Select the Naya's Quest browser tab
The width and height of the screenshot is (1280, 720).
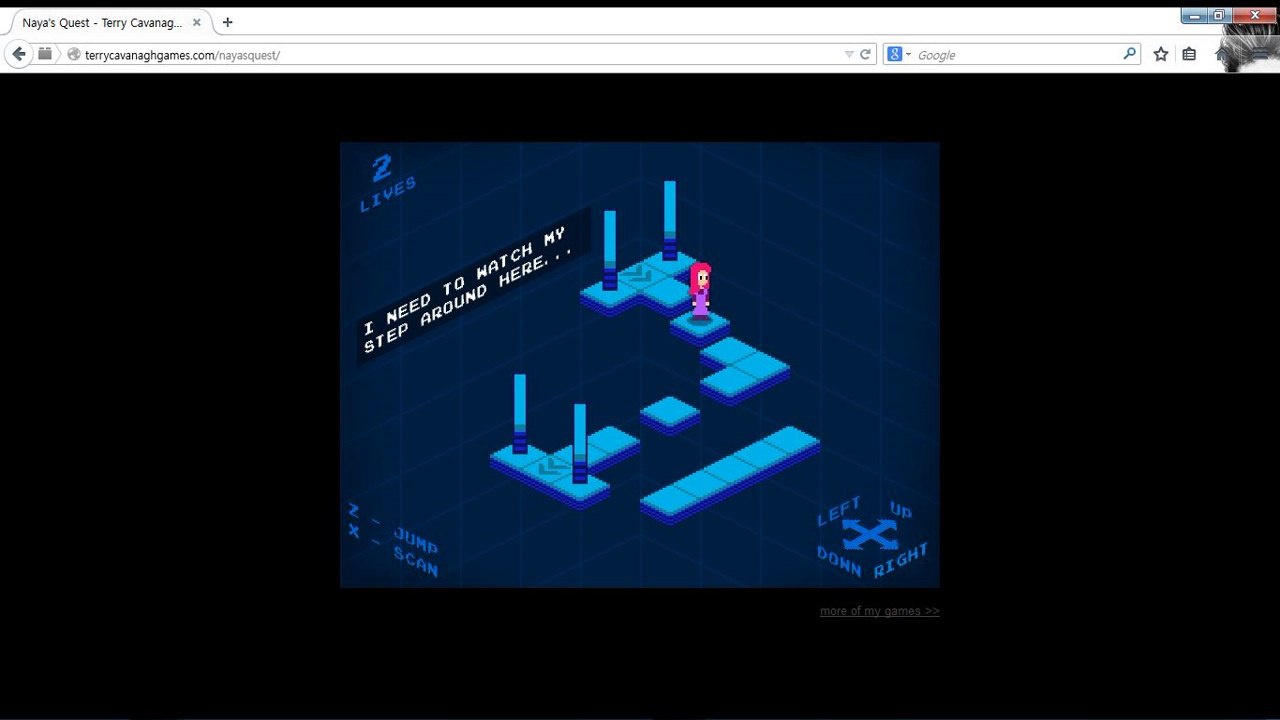coord(101,22)
